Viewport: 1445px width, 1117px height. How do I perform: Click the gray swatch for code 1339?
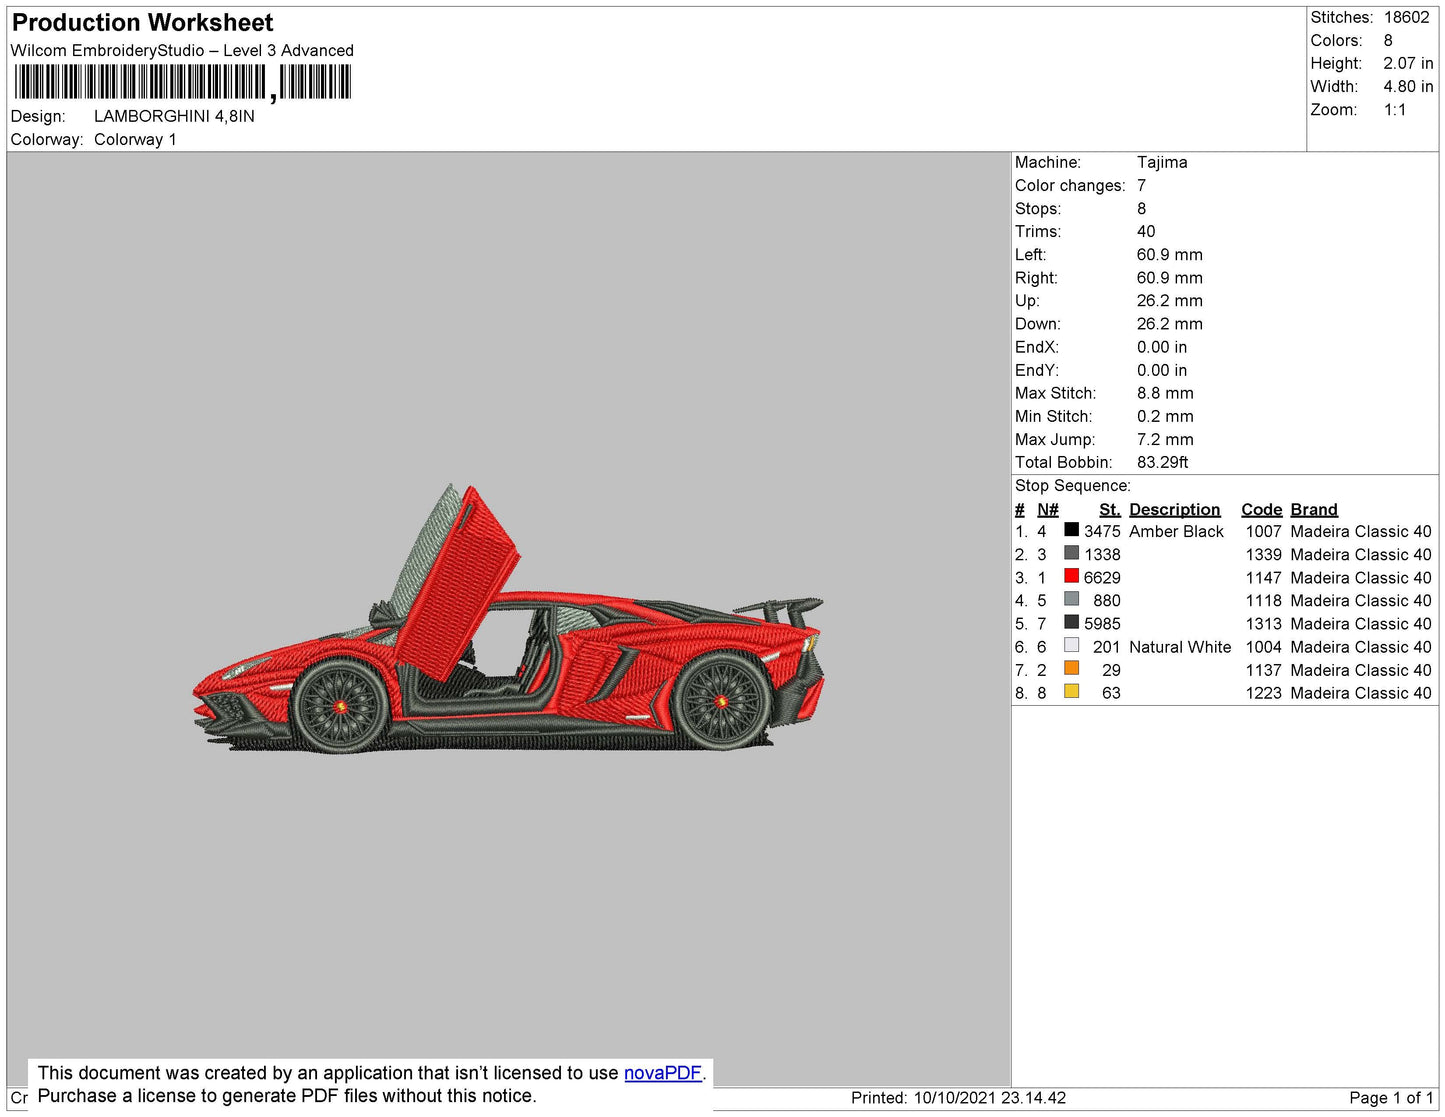click(x=1071, y=553)
